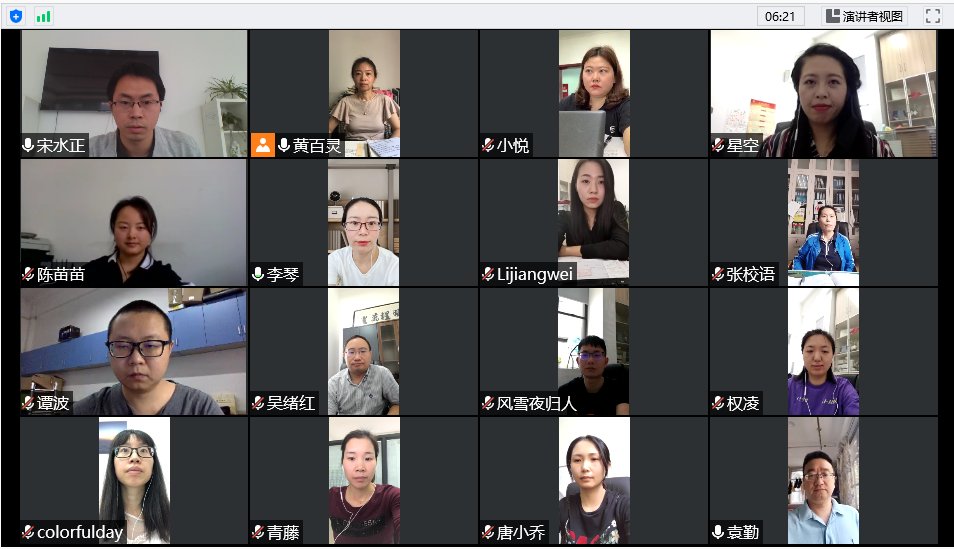Click the muted mic icon for 小悦
This screenshot has height=549, width=954.
(487, 145)
